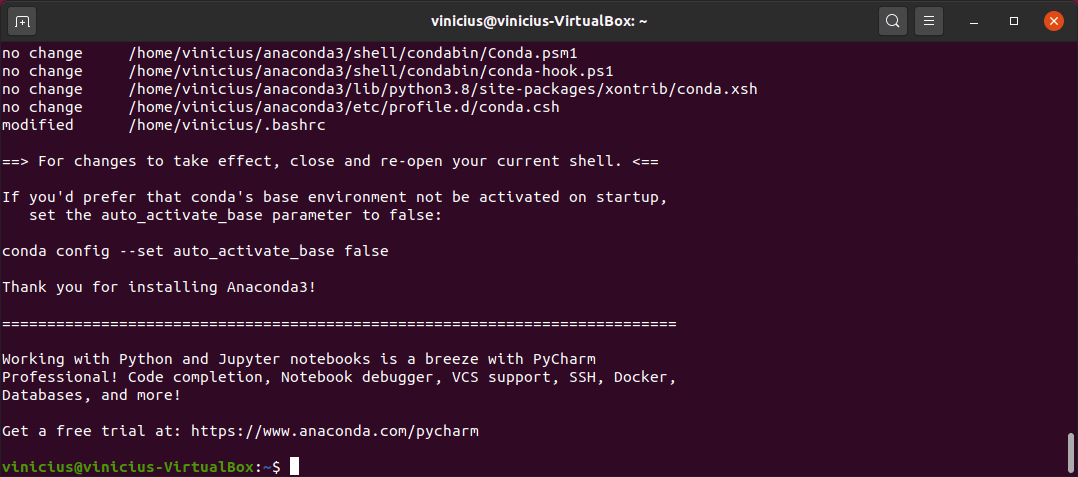
Task: Click the equals-sign separator line
Action: 340,324
